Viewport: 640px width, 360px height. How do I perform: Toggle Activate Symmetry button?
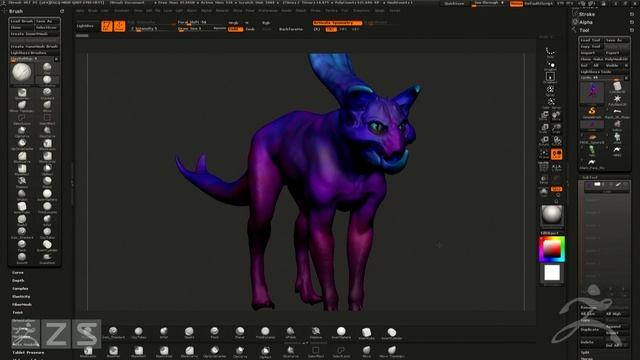pyautogui.click(x=337, y=23)
